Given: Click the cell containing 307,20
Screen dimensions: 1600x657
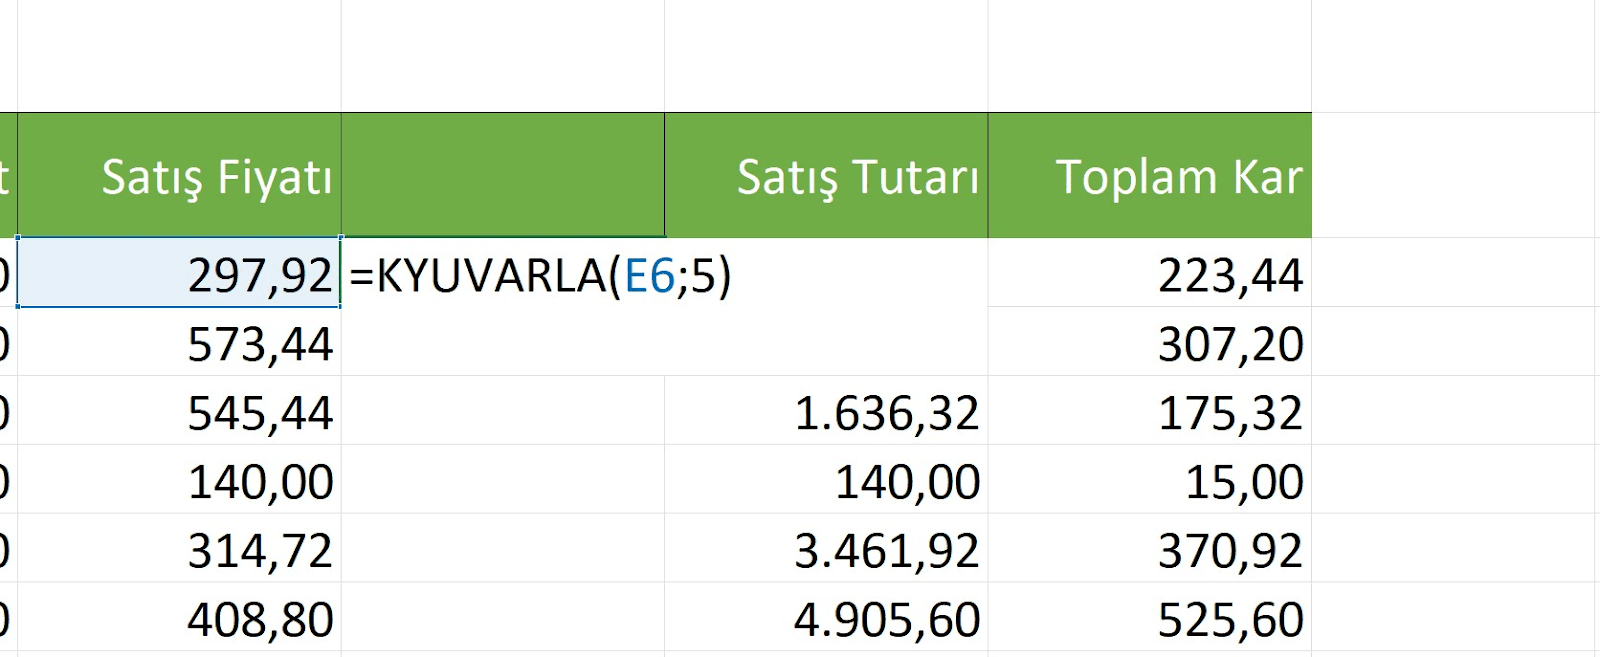Looking at the screenshot, I should (1150, 343).
